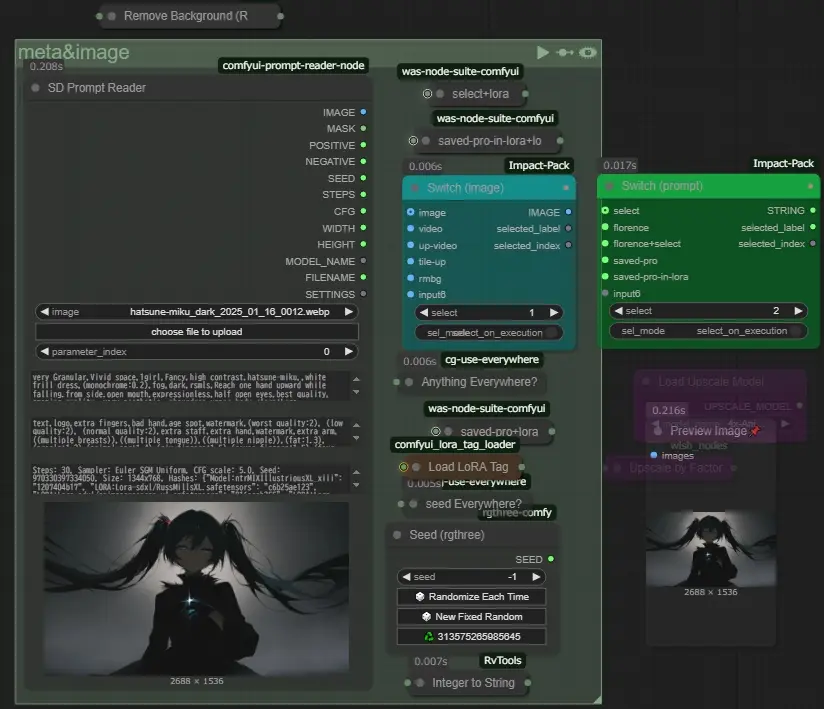Image resolution: width=824 pixels, height=709 pixels.
Task: Click WIDTH output socket
Action: tap(363, 228)
